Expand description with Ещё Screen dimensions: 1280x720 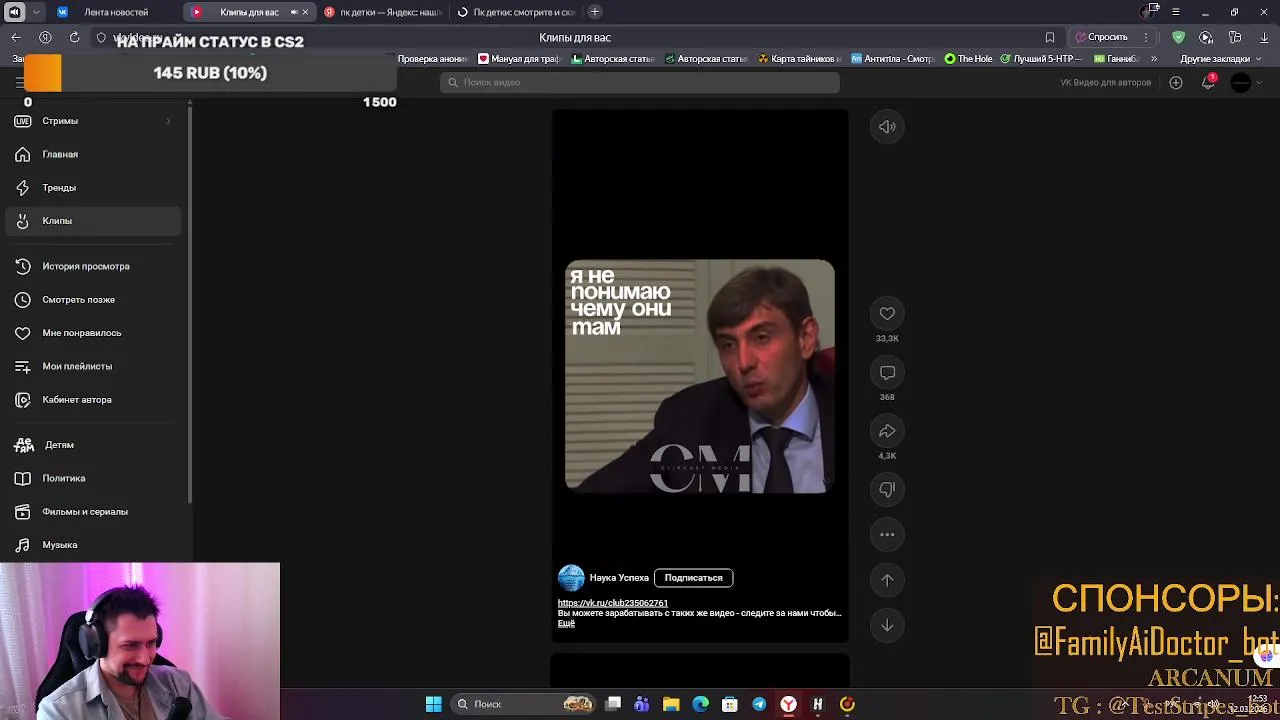566,623
